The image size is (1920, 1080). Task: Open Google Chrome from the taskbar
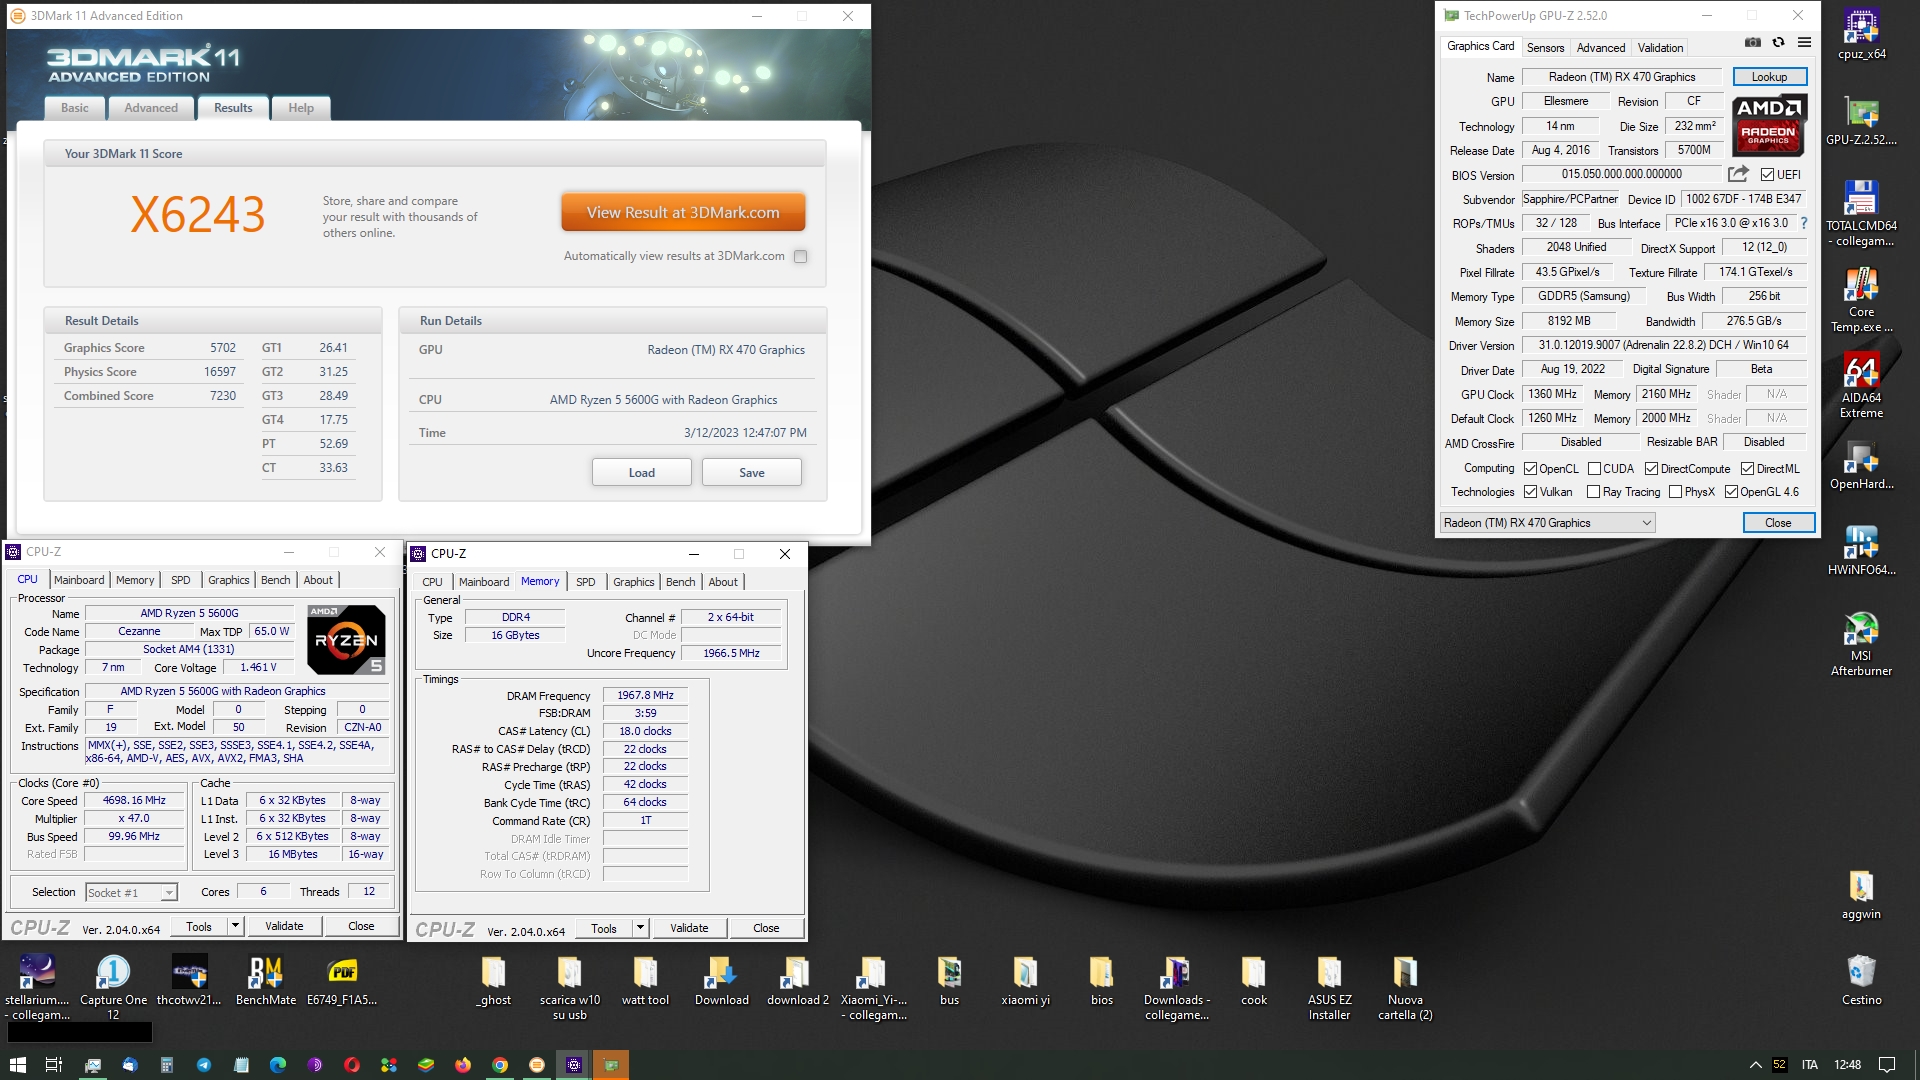coord(500,1065)
